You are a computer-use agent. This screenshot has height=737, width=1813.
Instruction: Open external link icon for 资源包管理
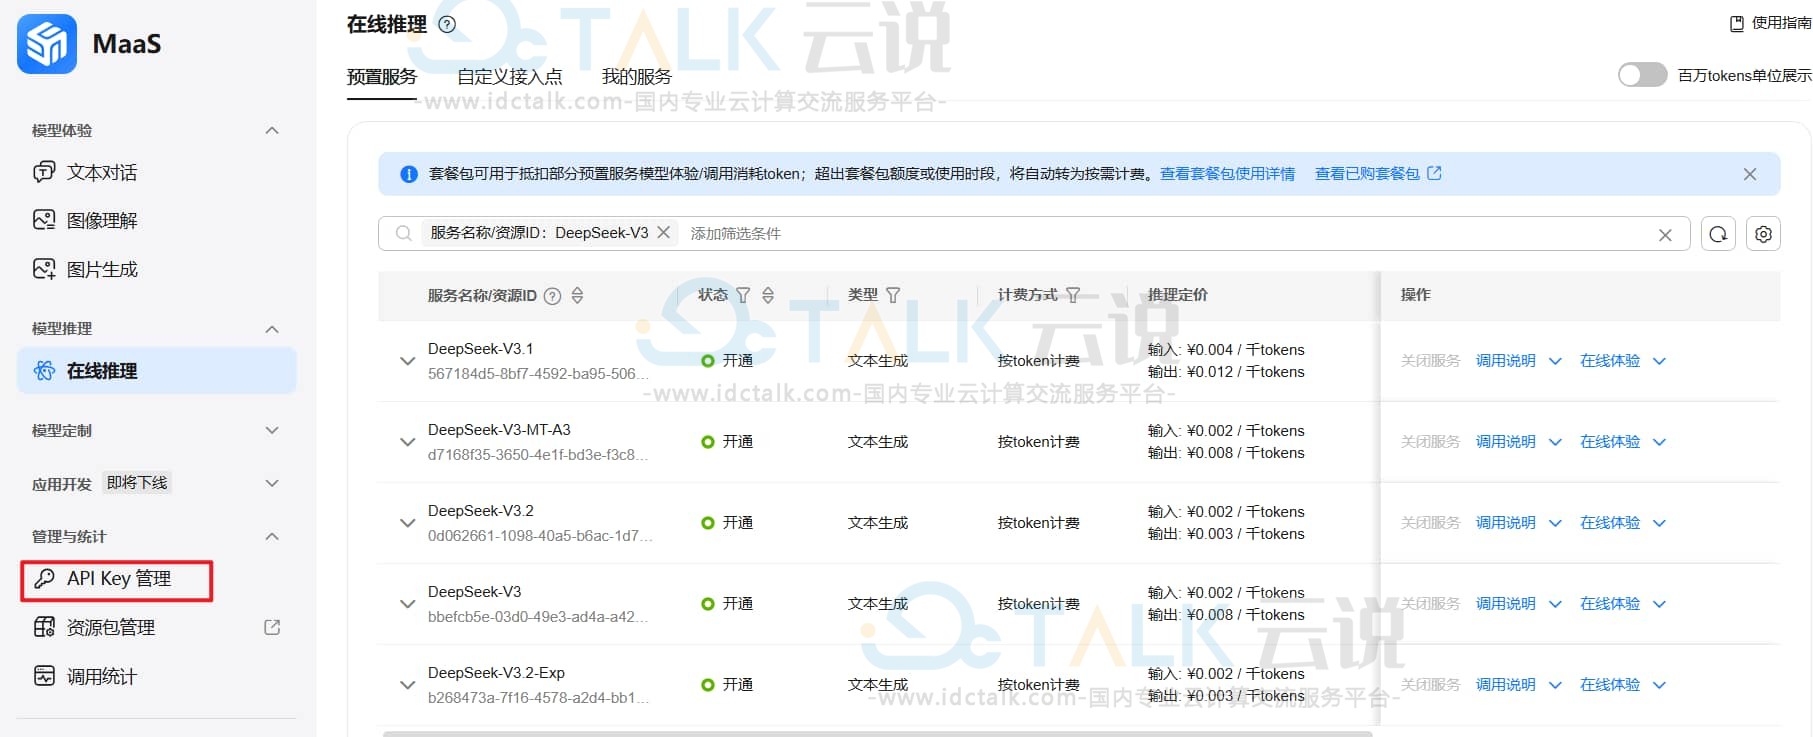[x=271, y=628]
